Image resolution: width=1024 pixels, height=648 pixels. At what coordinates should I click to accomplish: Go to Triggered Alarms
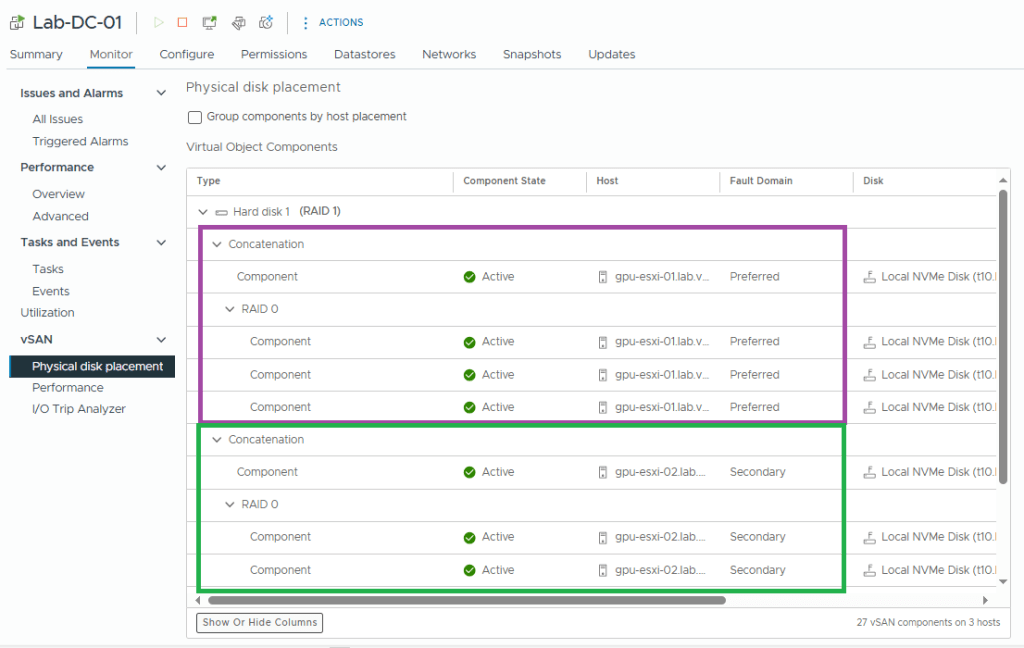(80, 141)
